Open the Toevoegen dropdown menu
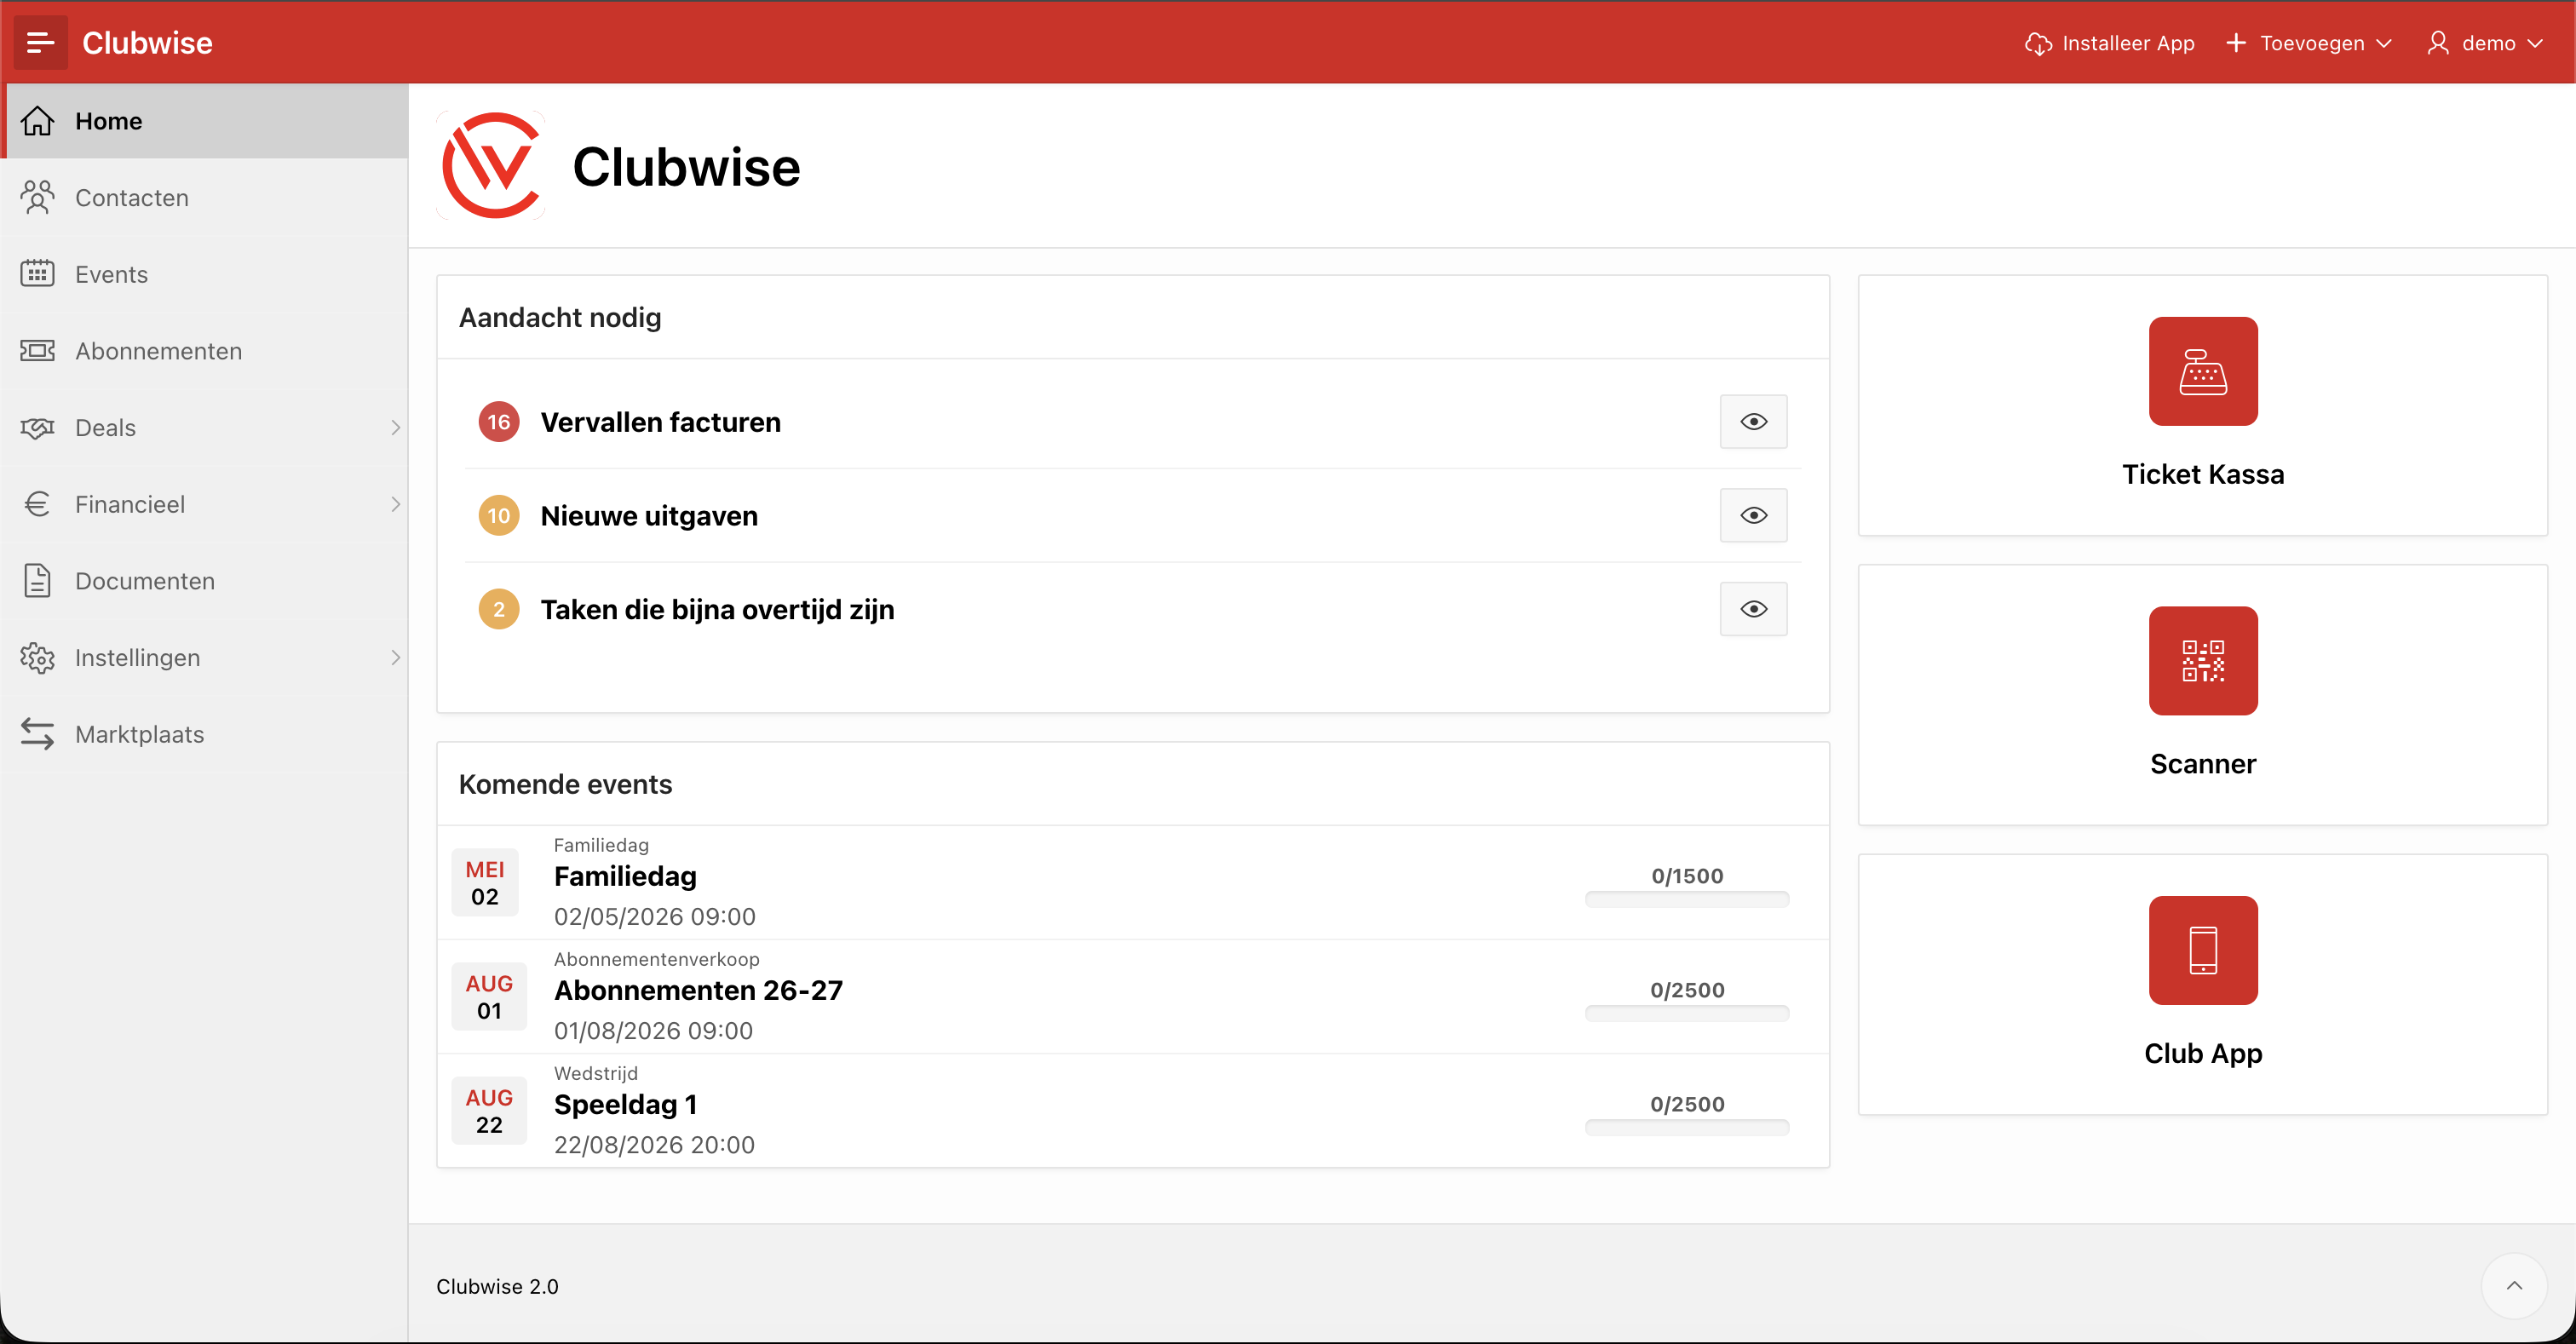The width and height of the screenshot is (2576, 1344). (2309, 43)
